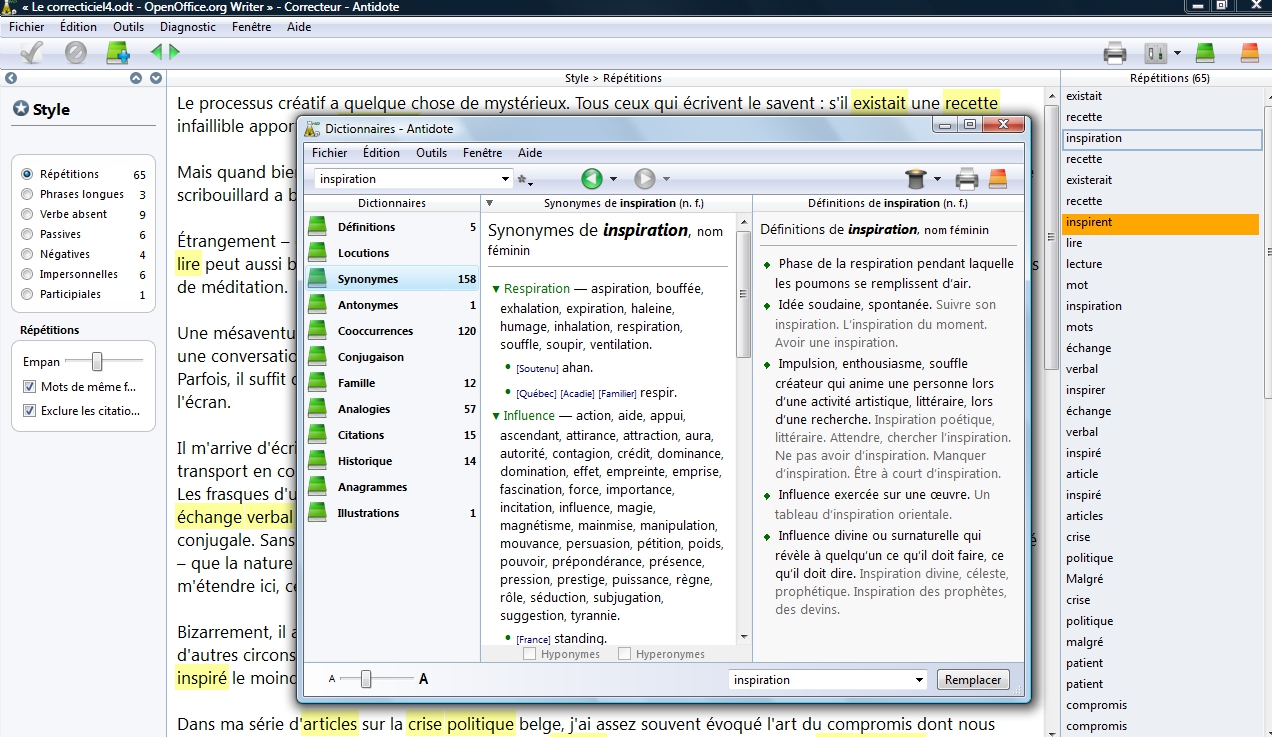Open the Aide menu in Correcteur window
The image size is (1272, 737).
pyautogui.click(x=299, y=27)
